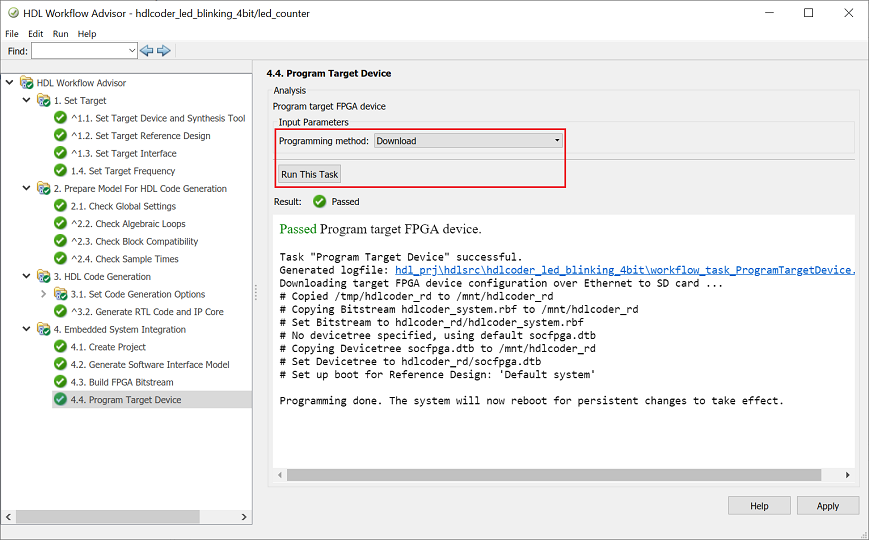Collapse the Embedded System Integration node

(27, 329)
